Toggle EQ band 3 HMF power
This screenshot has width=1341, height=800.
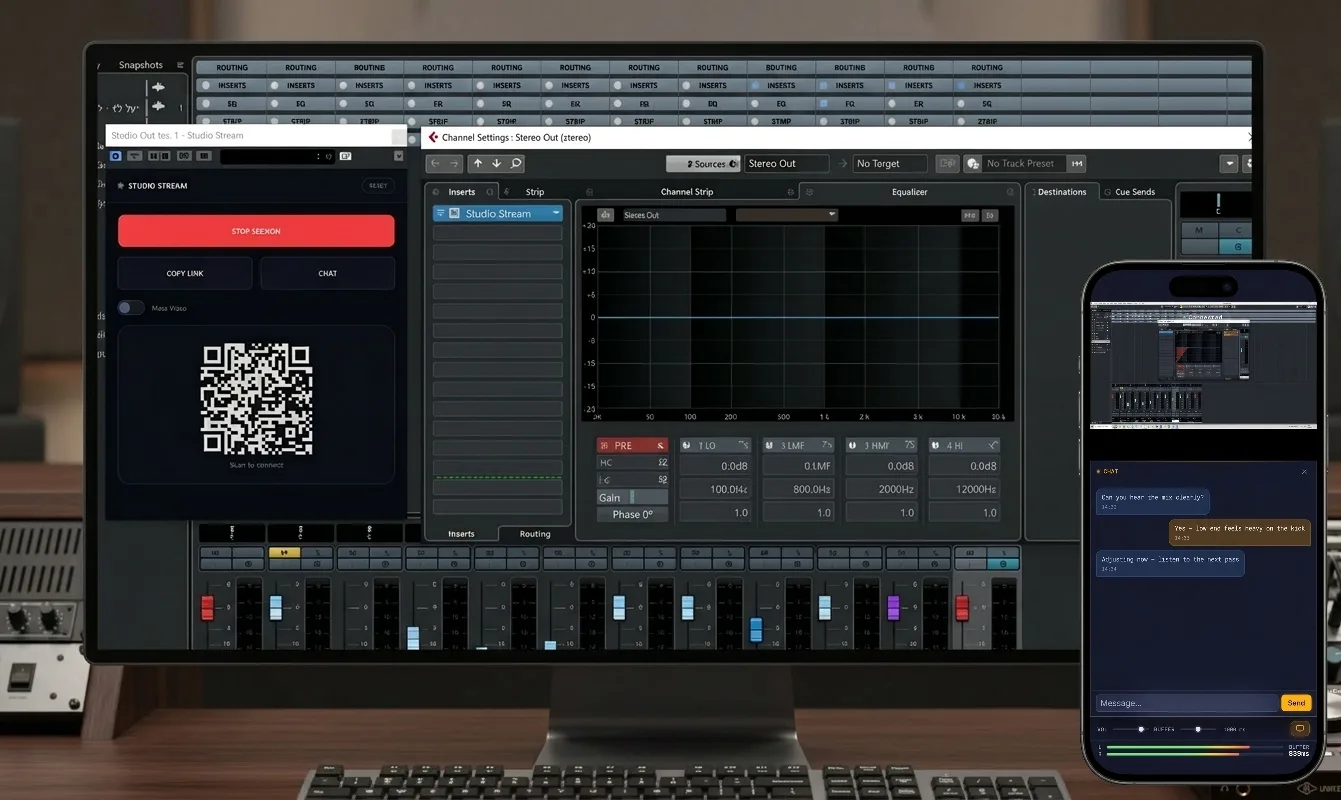click(853, 445)
